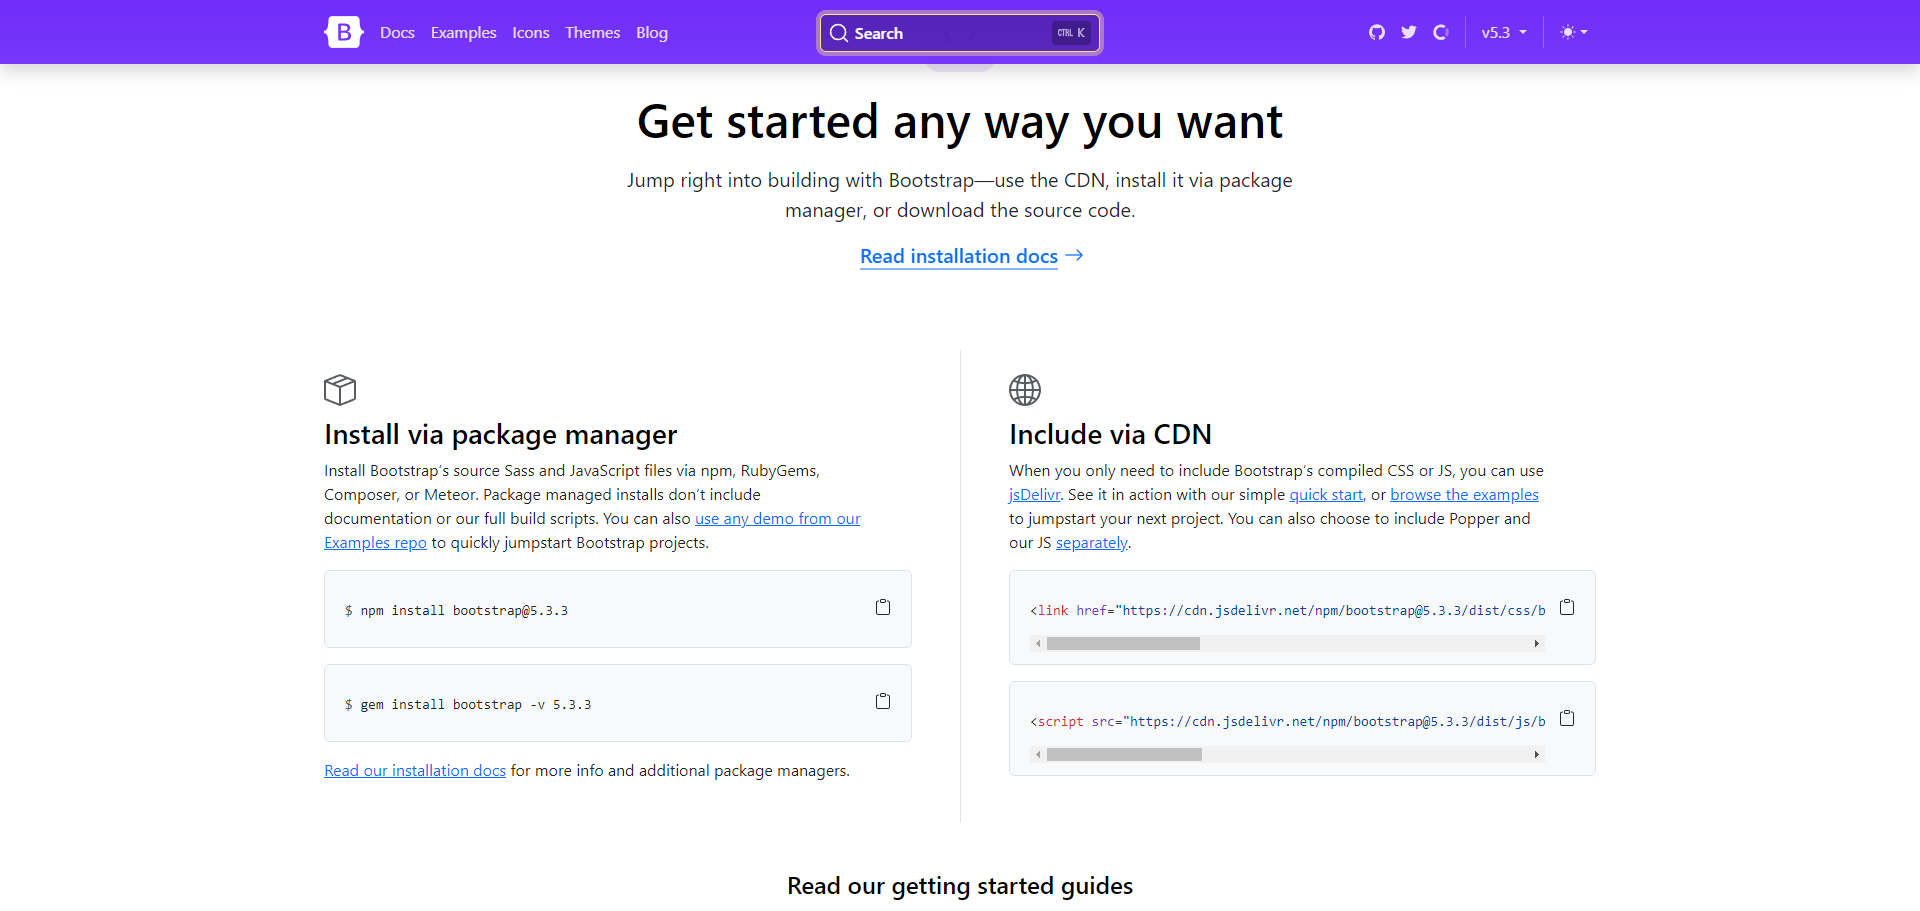The width and height of the screenshot is (1920, 911).
Task: Click 'gem install bootstrap -v 5.3.3' text
Action: click(x=476, y=704)
